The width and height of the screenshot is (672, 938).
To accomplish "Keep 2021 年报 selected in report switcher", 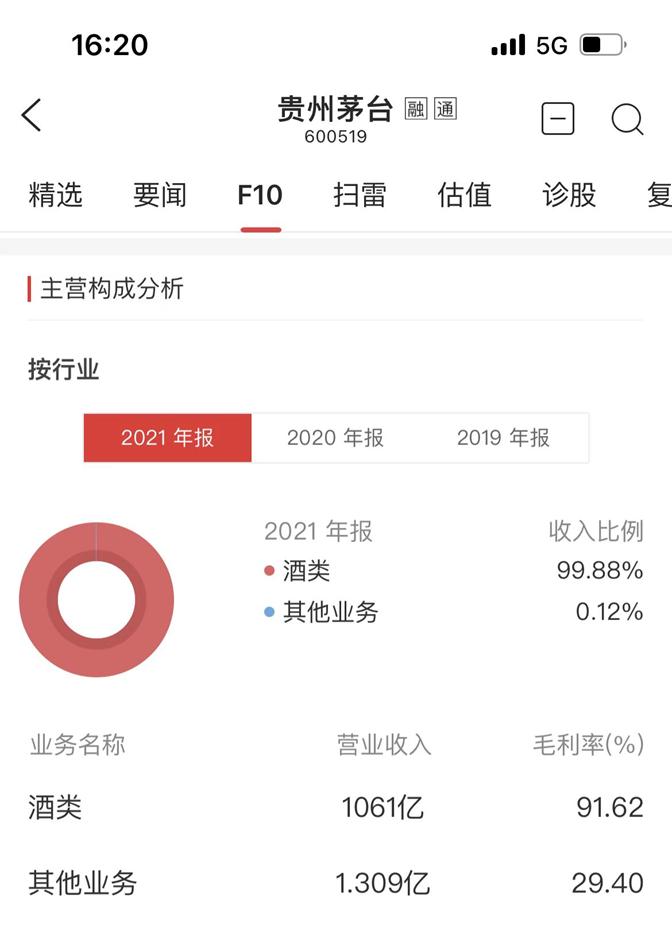I will click(166, 437).
